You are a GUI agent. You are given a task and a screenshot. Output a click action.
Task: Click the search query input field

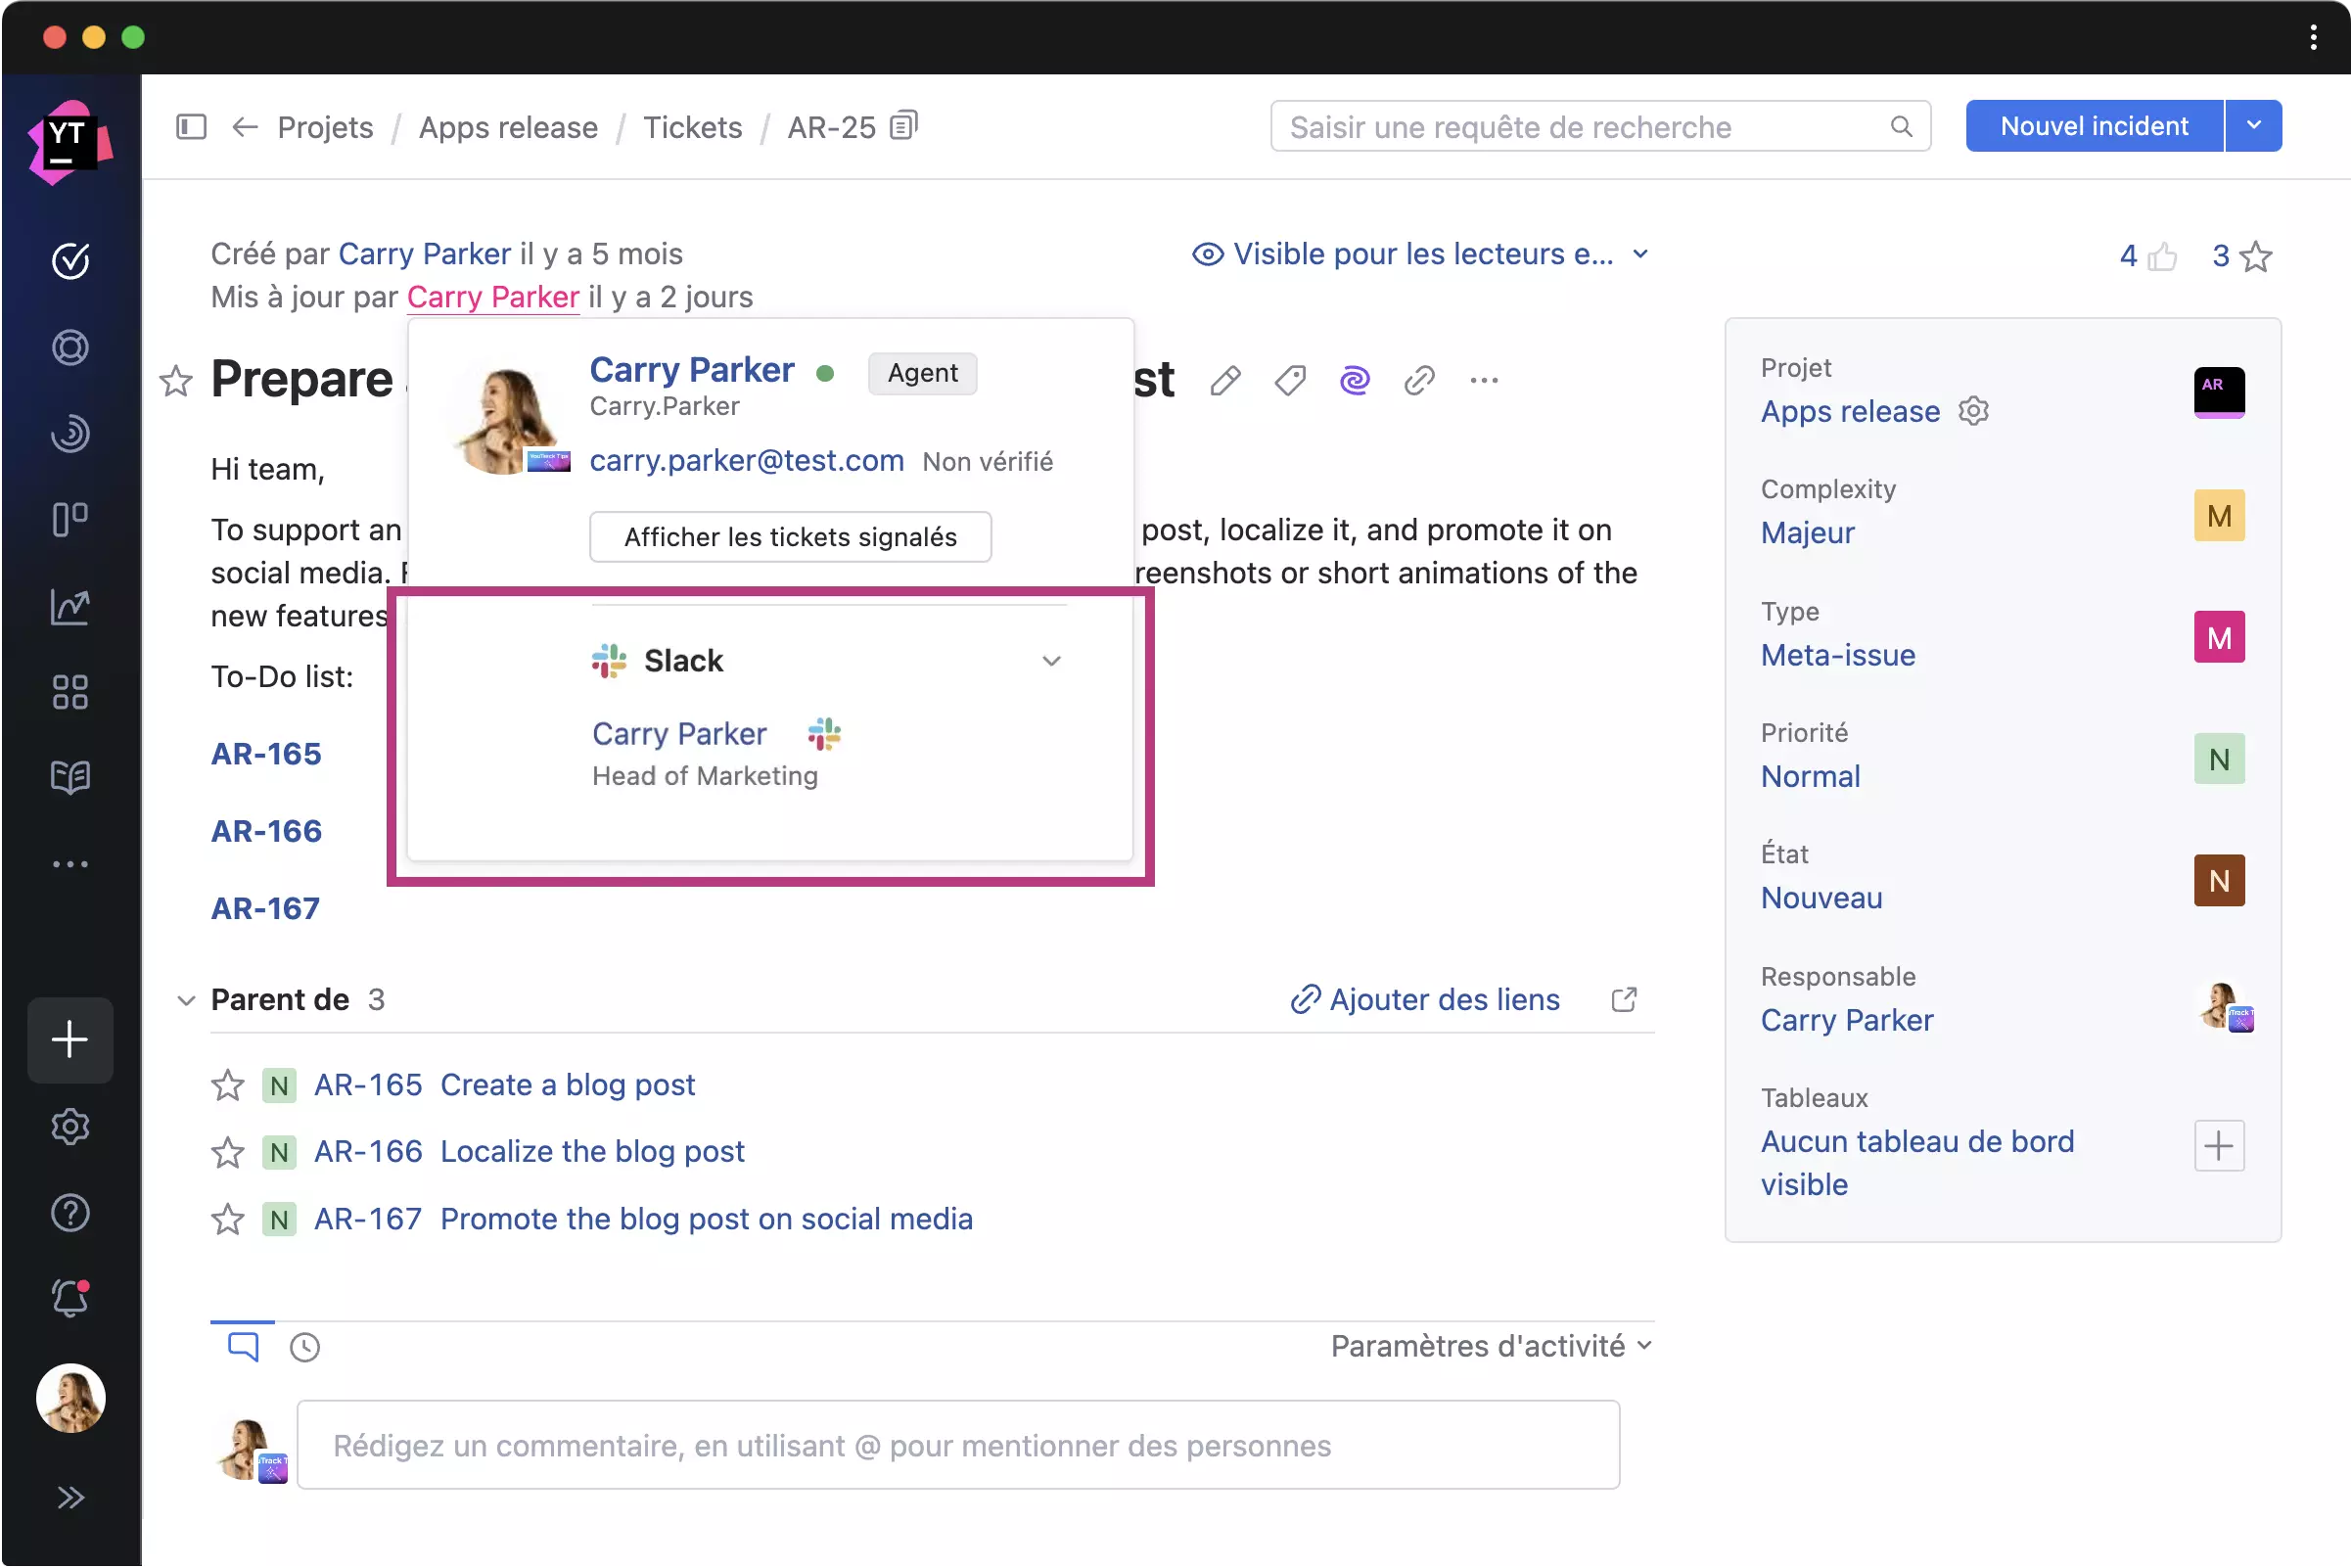coord(1580,126)
